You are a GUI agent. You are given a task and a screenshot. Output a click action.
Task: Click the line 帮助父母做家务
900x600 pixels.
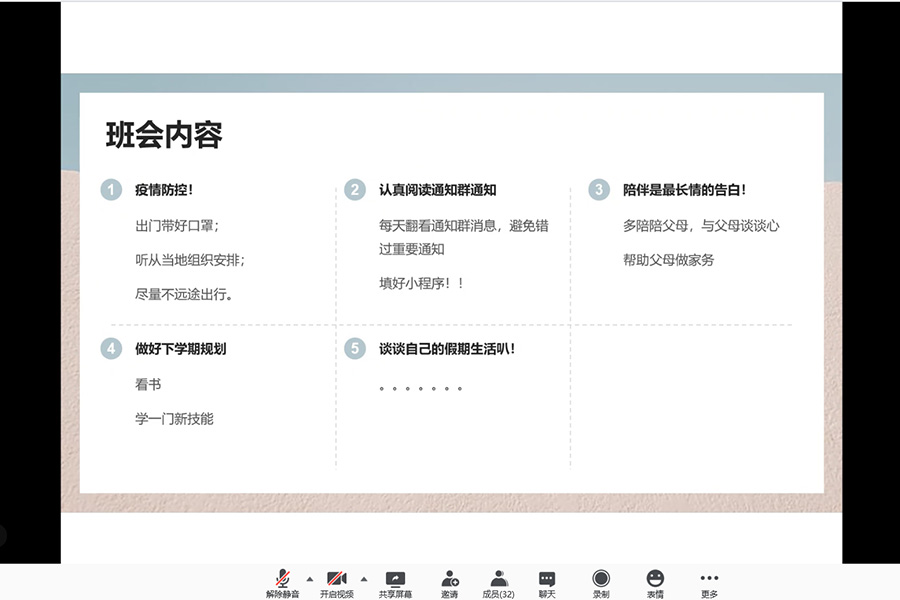(669, 260)
